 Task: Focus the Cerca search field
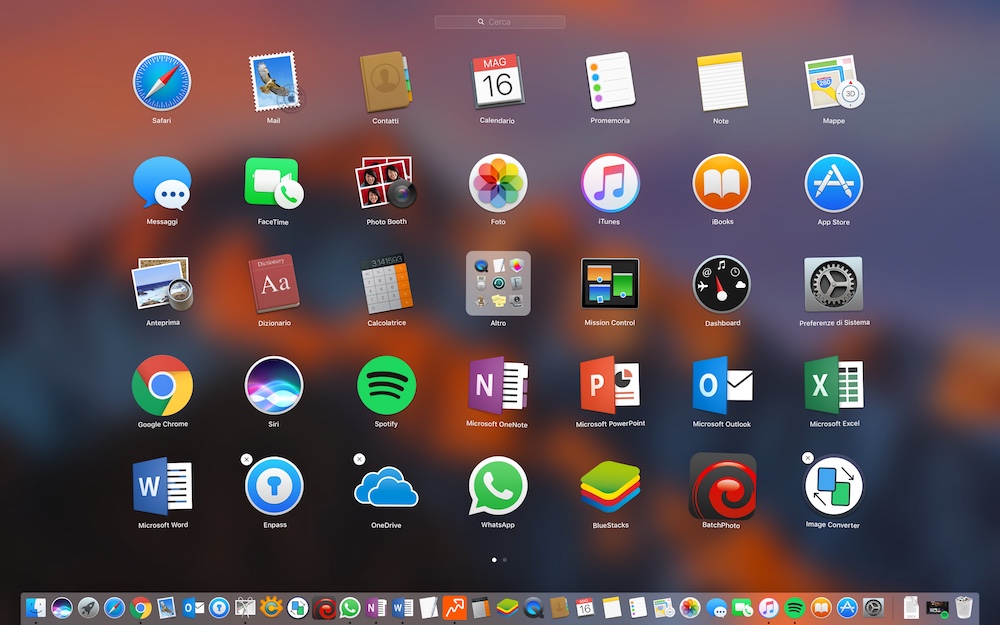[499, 22]
